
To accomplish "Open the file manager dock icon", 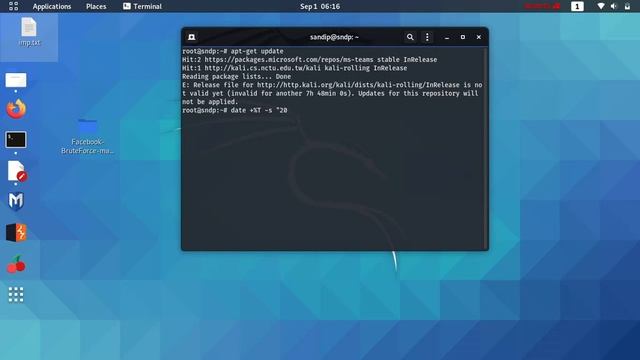I will point(16,80).
